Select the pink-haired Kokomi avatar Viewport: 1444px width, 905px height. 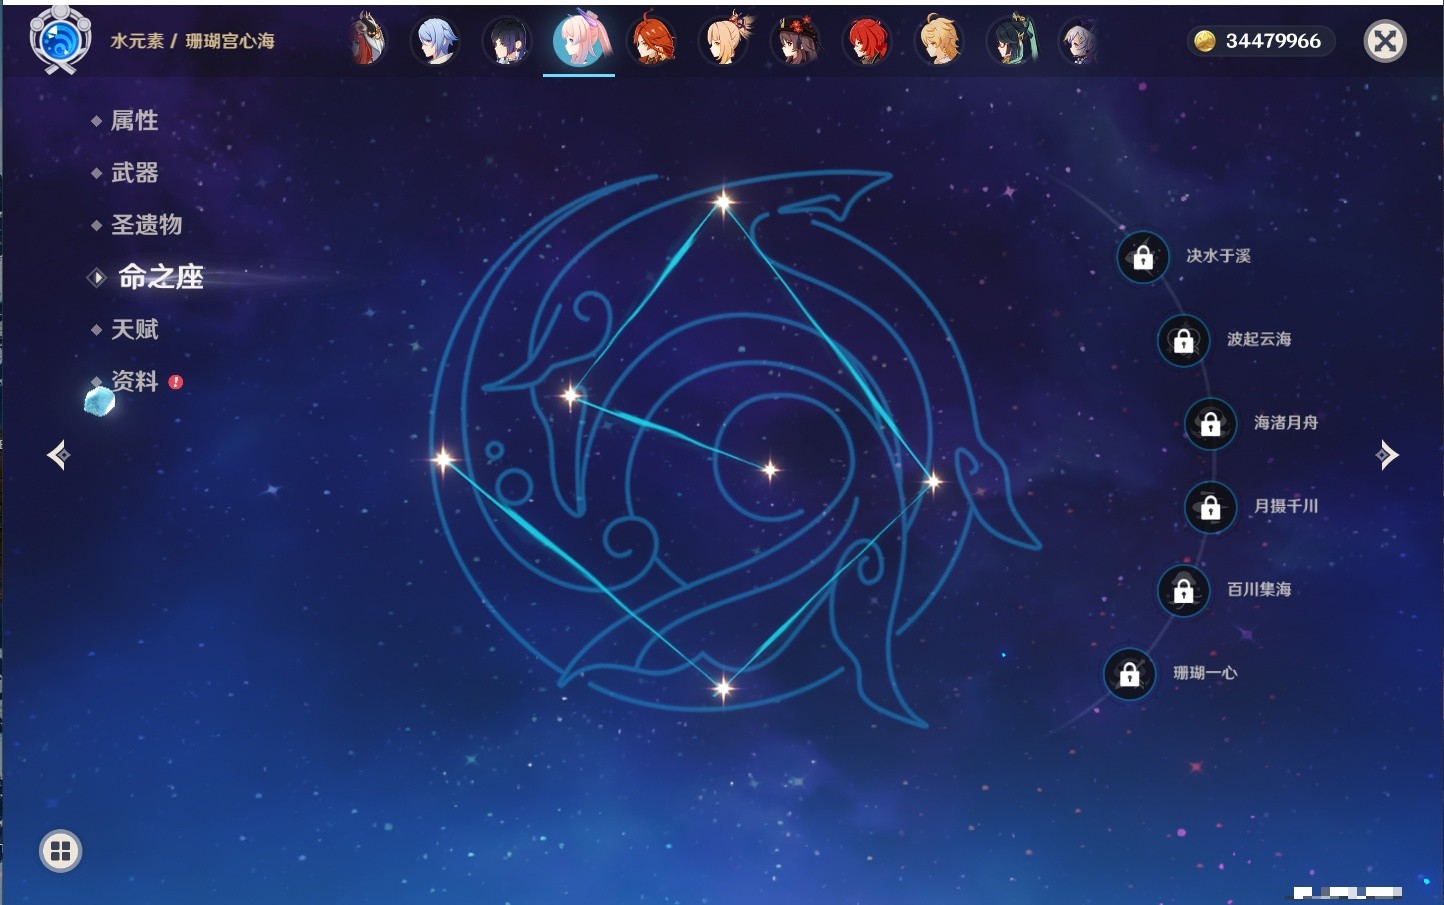click(x=580, y=39)
